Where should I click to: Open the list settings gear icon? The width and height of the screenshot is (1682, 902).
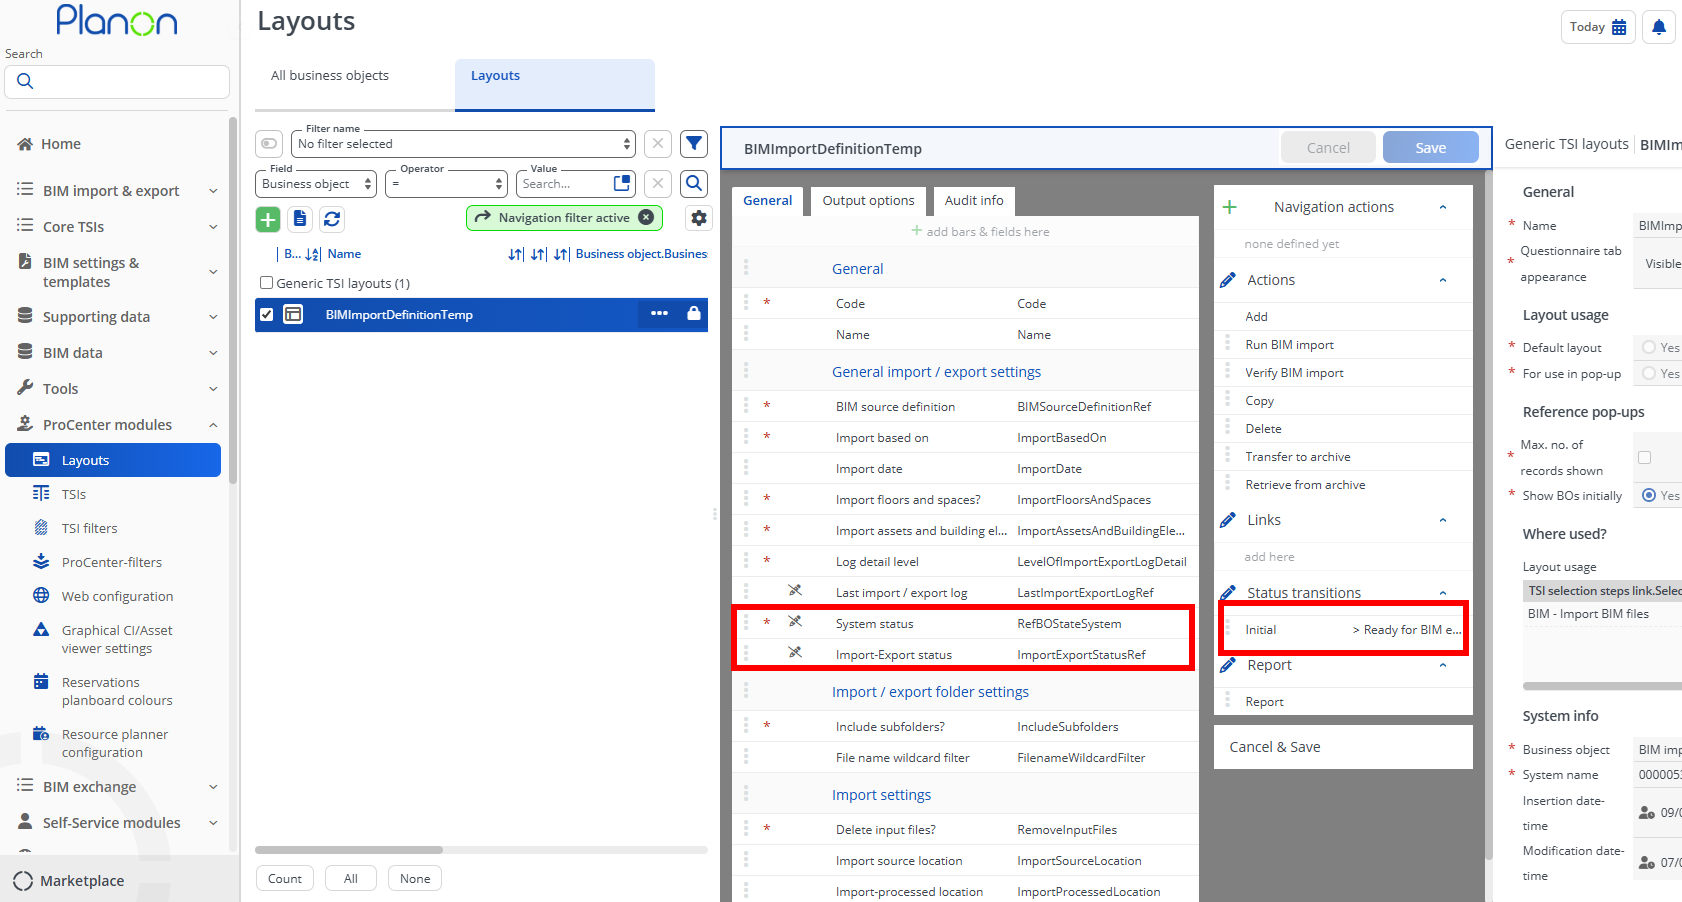[699, 218]
